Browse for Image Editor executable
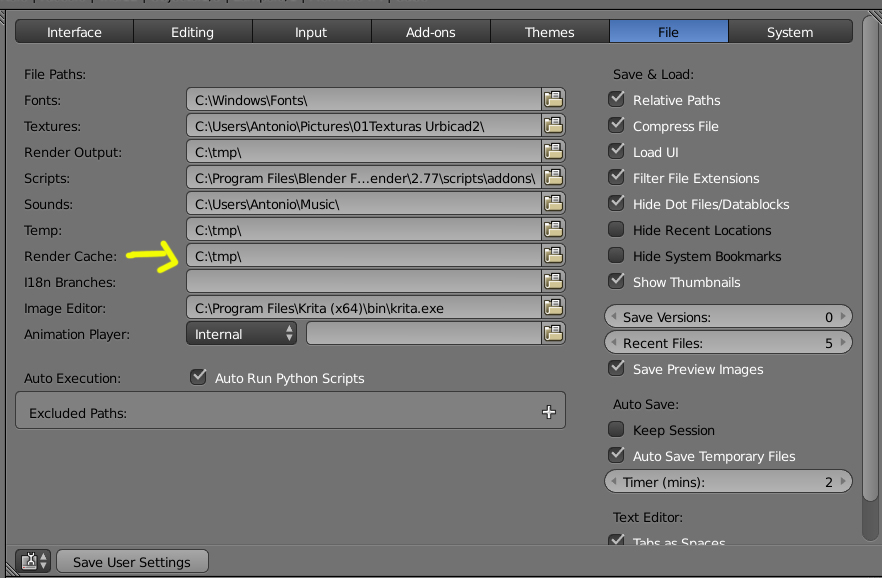 click(x=553, y=308)
